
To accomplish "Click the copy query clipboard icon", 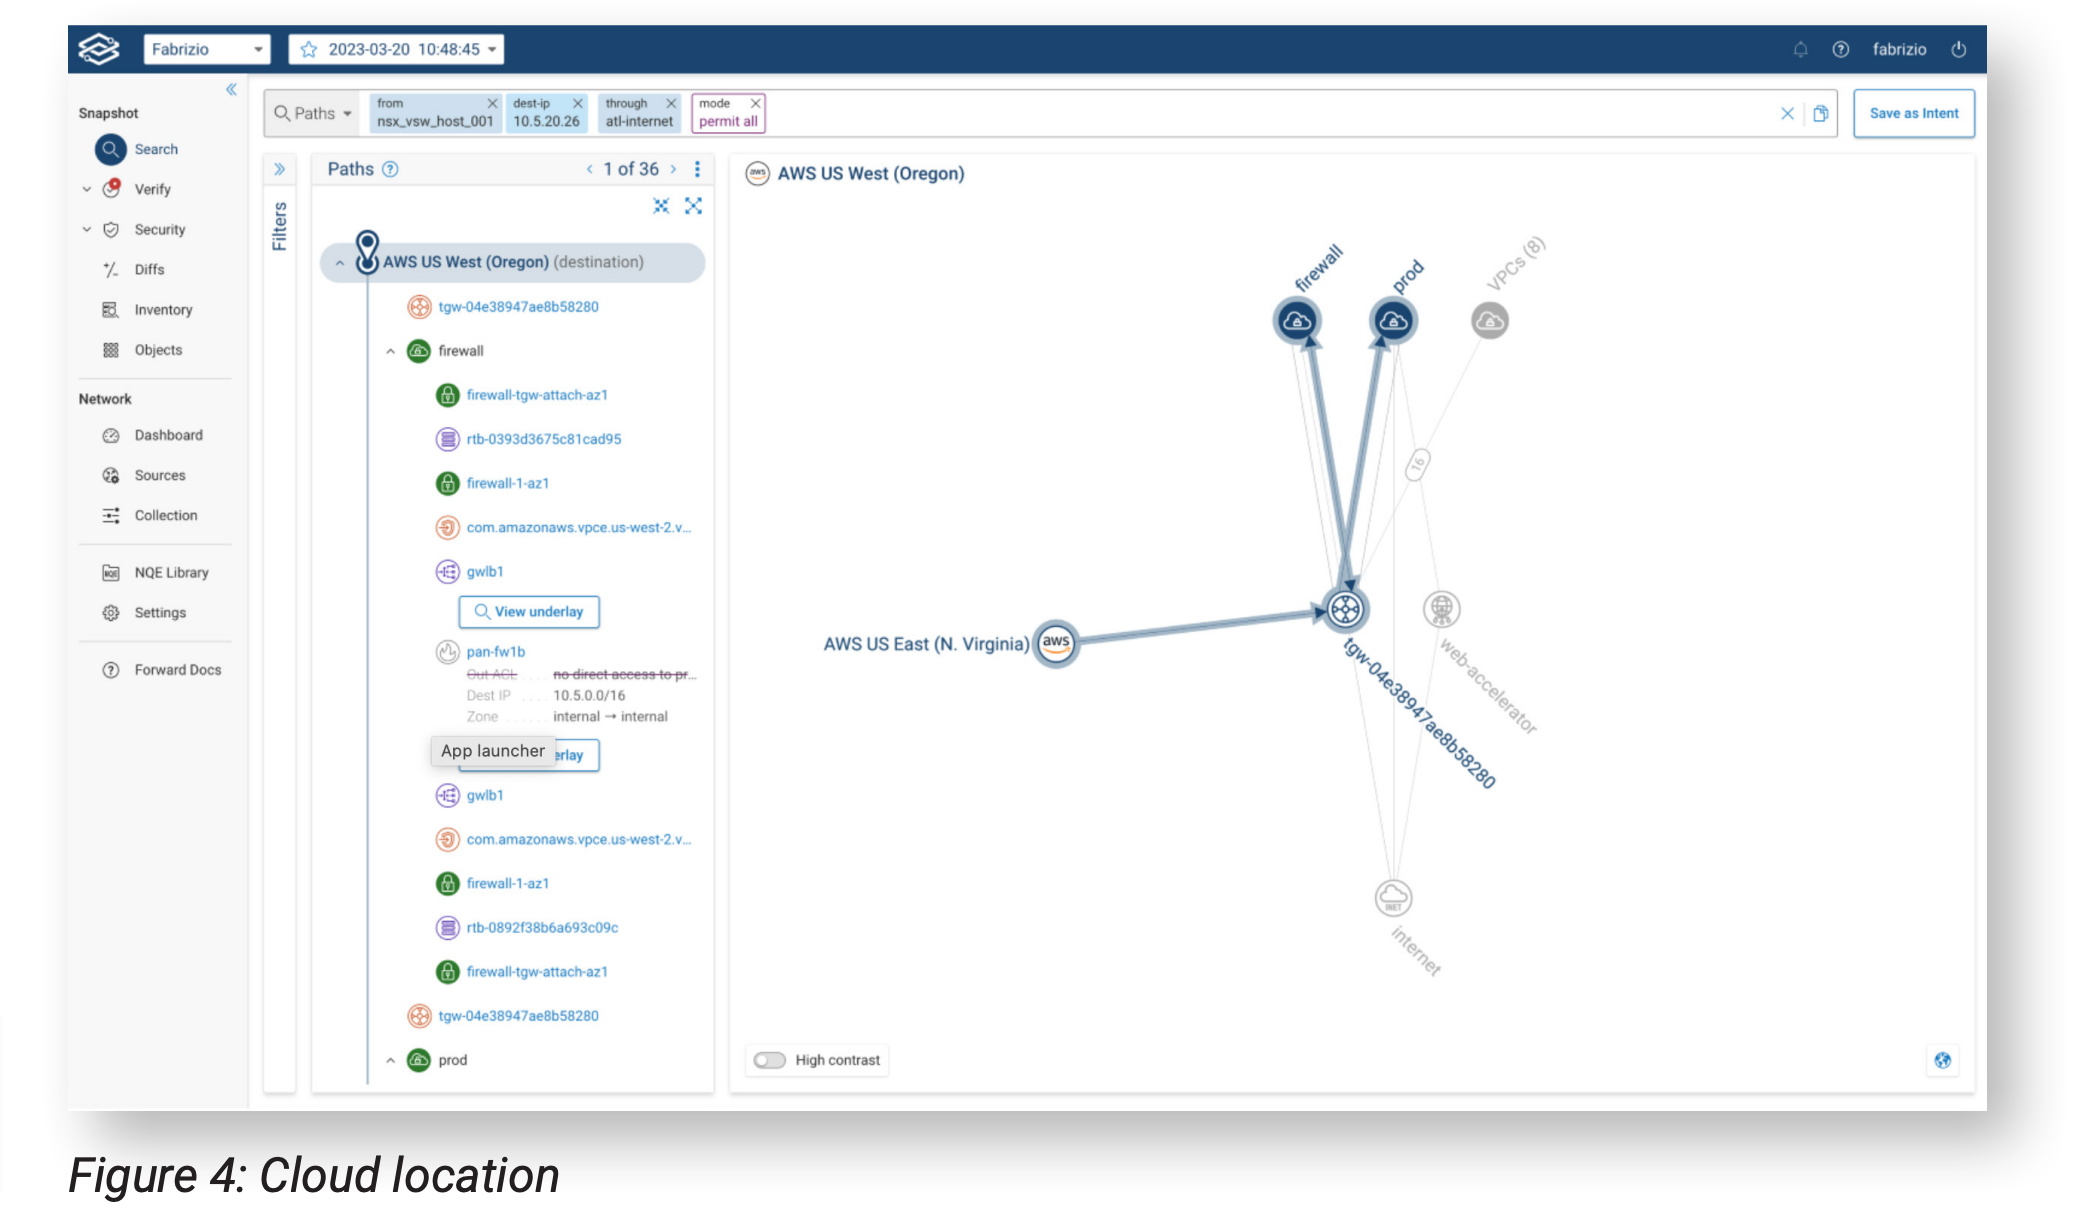I will point(1821,113).
